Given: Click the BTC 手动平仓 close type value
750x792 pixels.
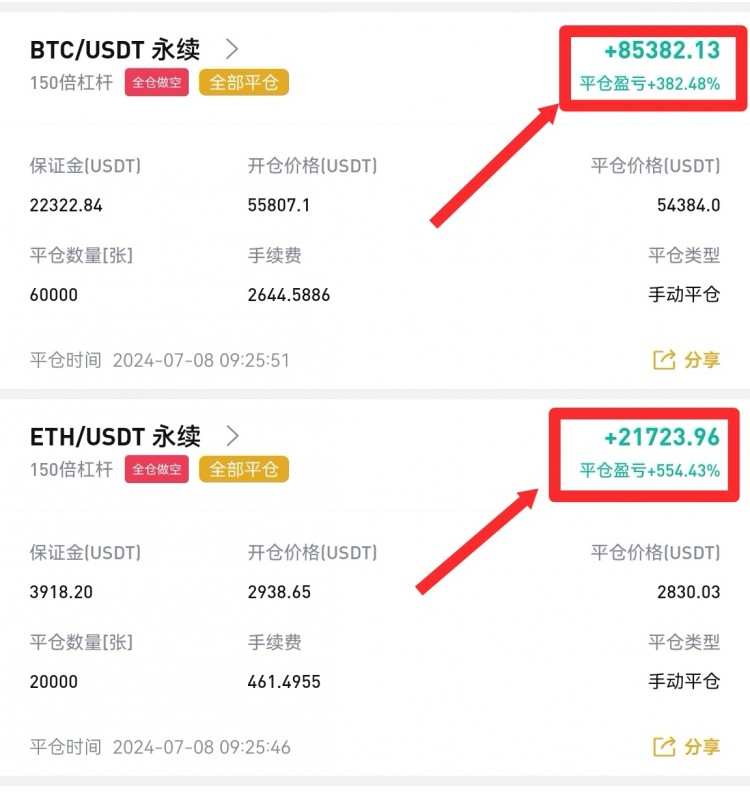Looking at the screenshot, I should (684, 295).
